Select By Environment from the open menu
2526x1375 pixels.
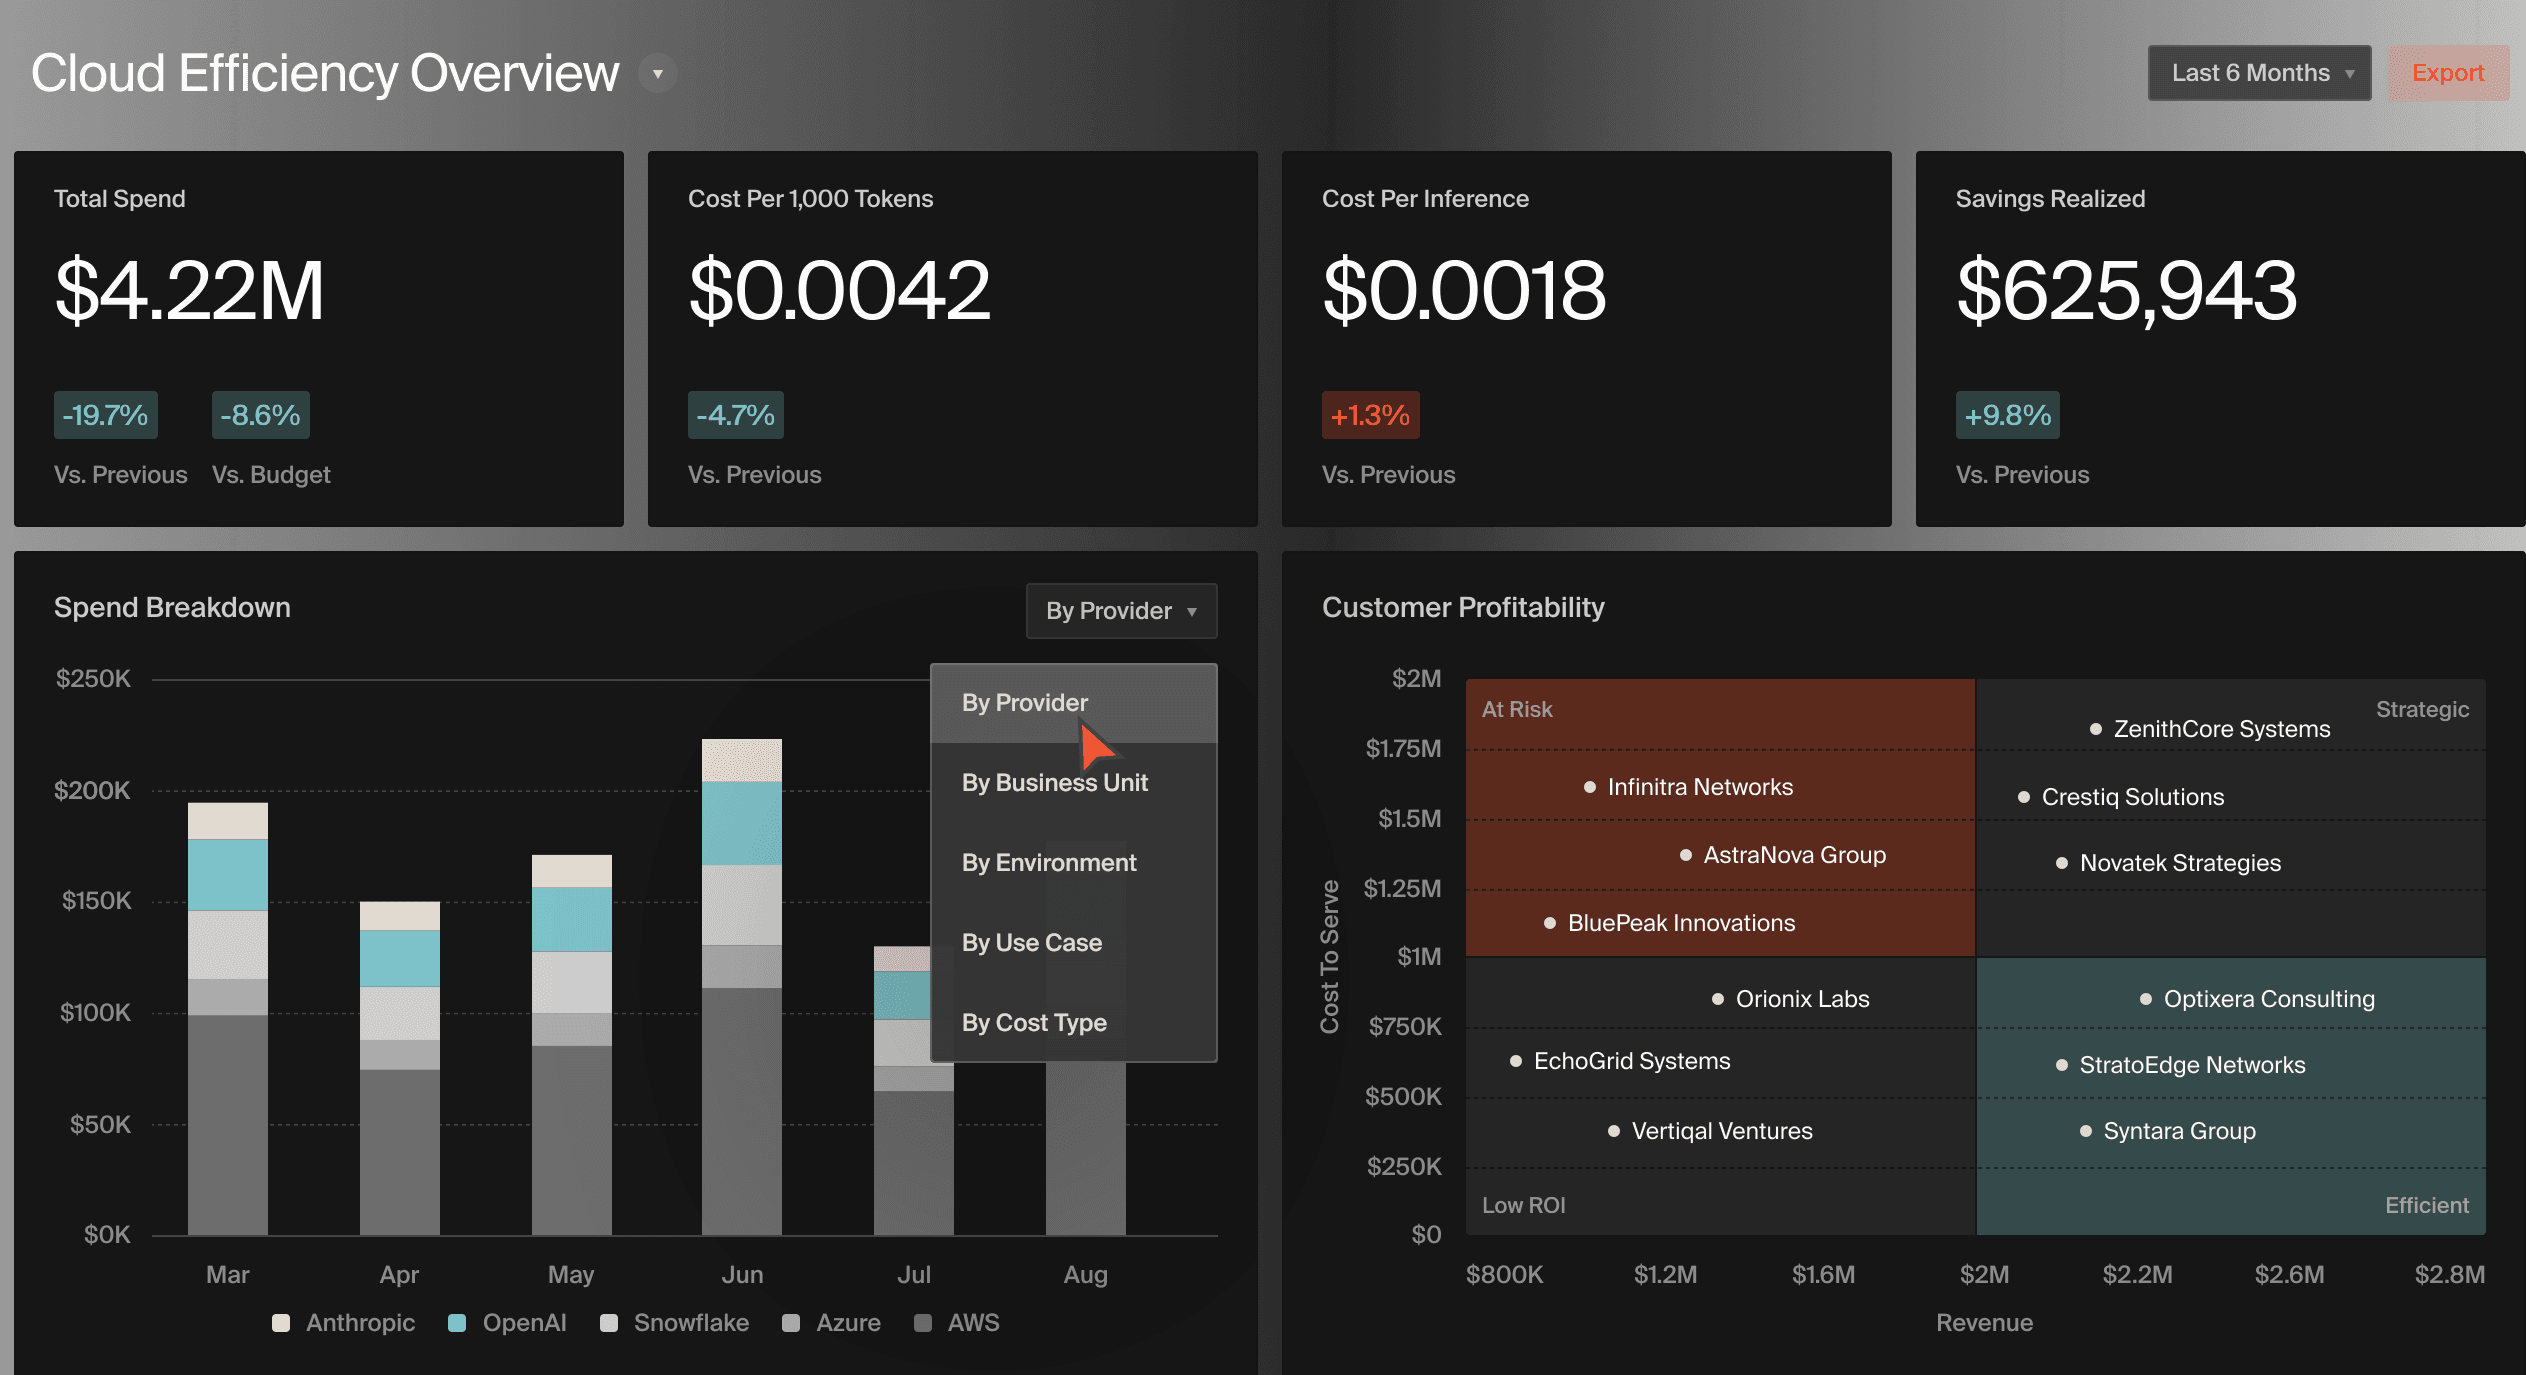coord(1048,862)
